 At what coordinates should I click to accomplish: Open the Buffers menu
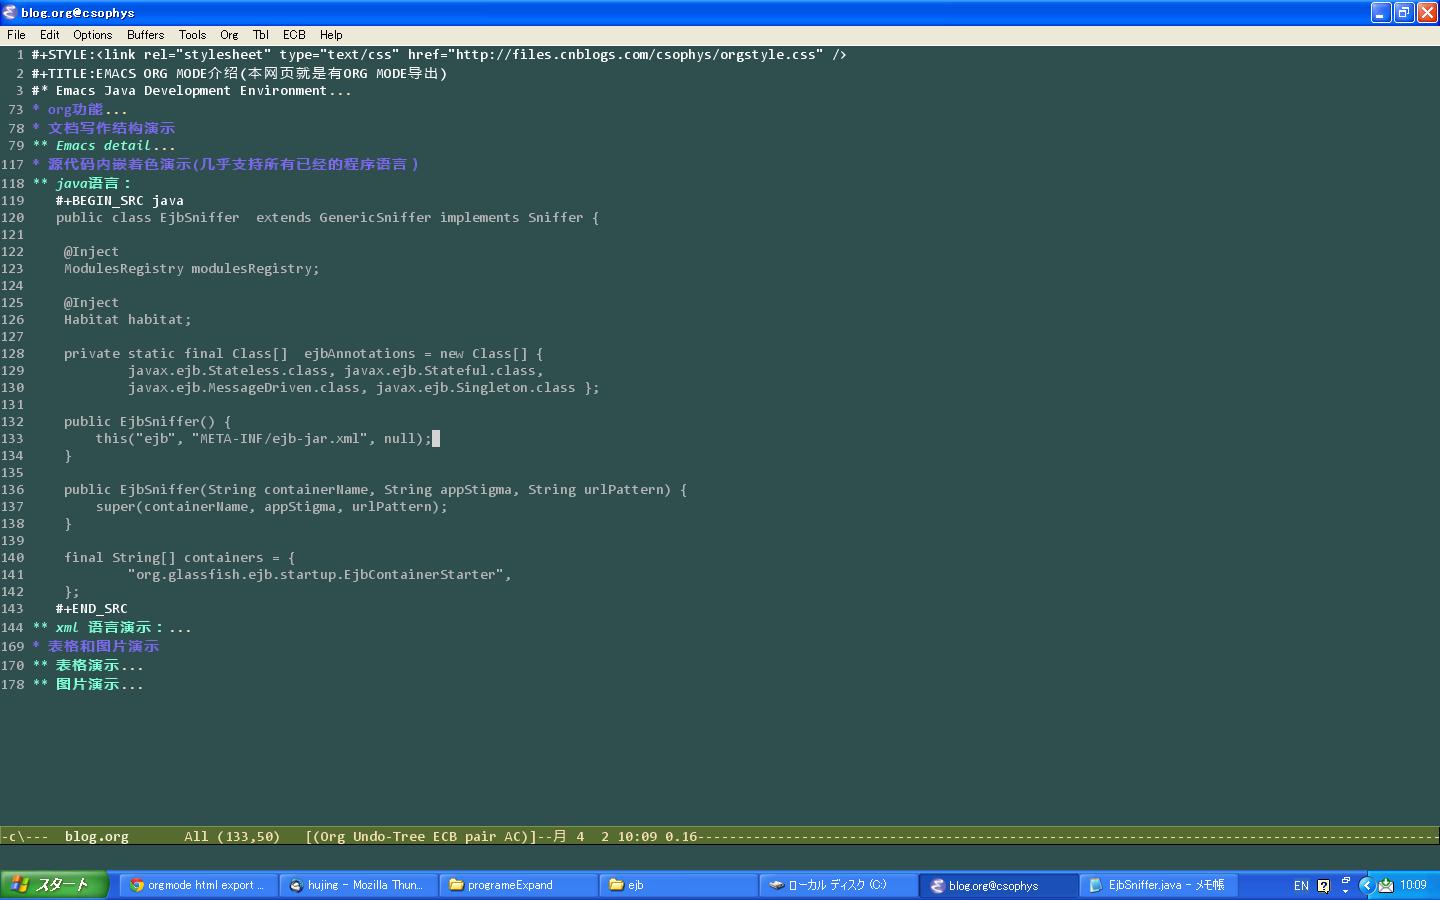point(145,34)
